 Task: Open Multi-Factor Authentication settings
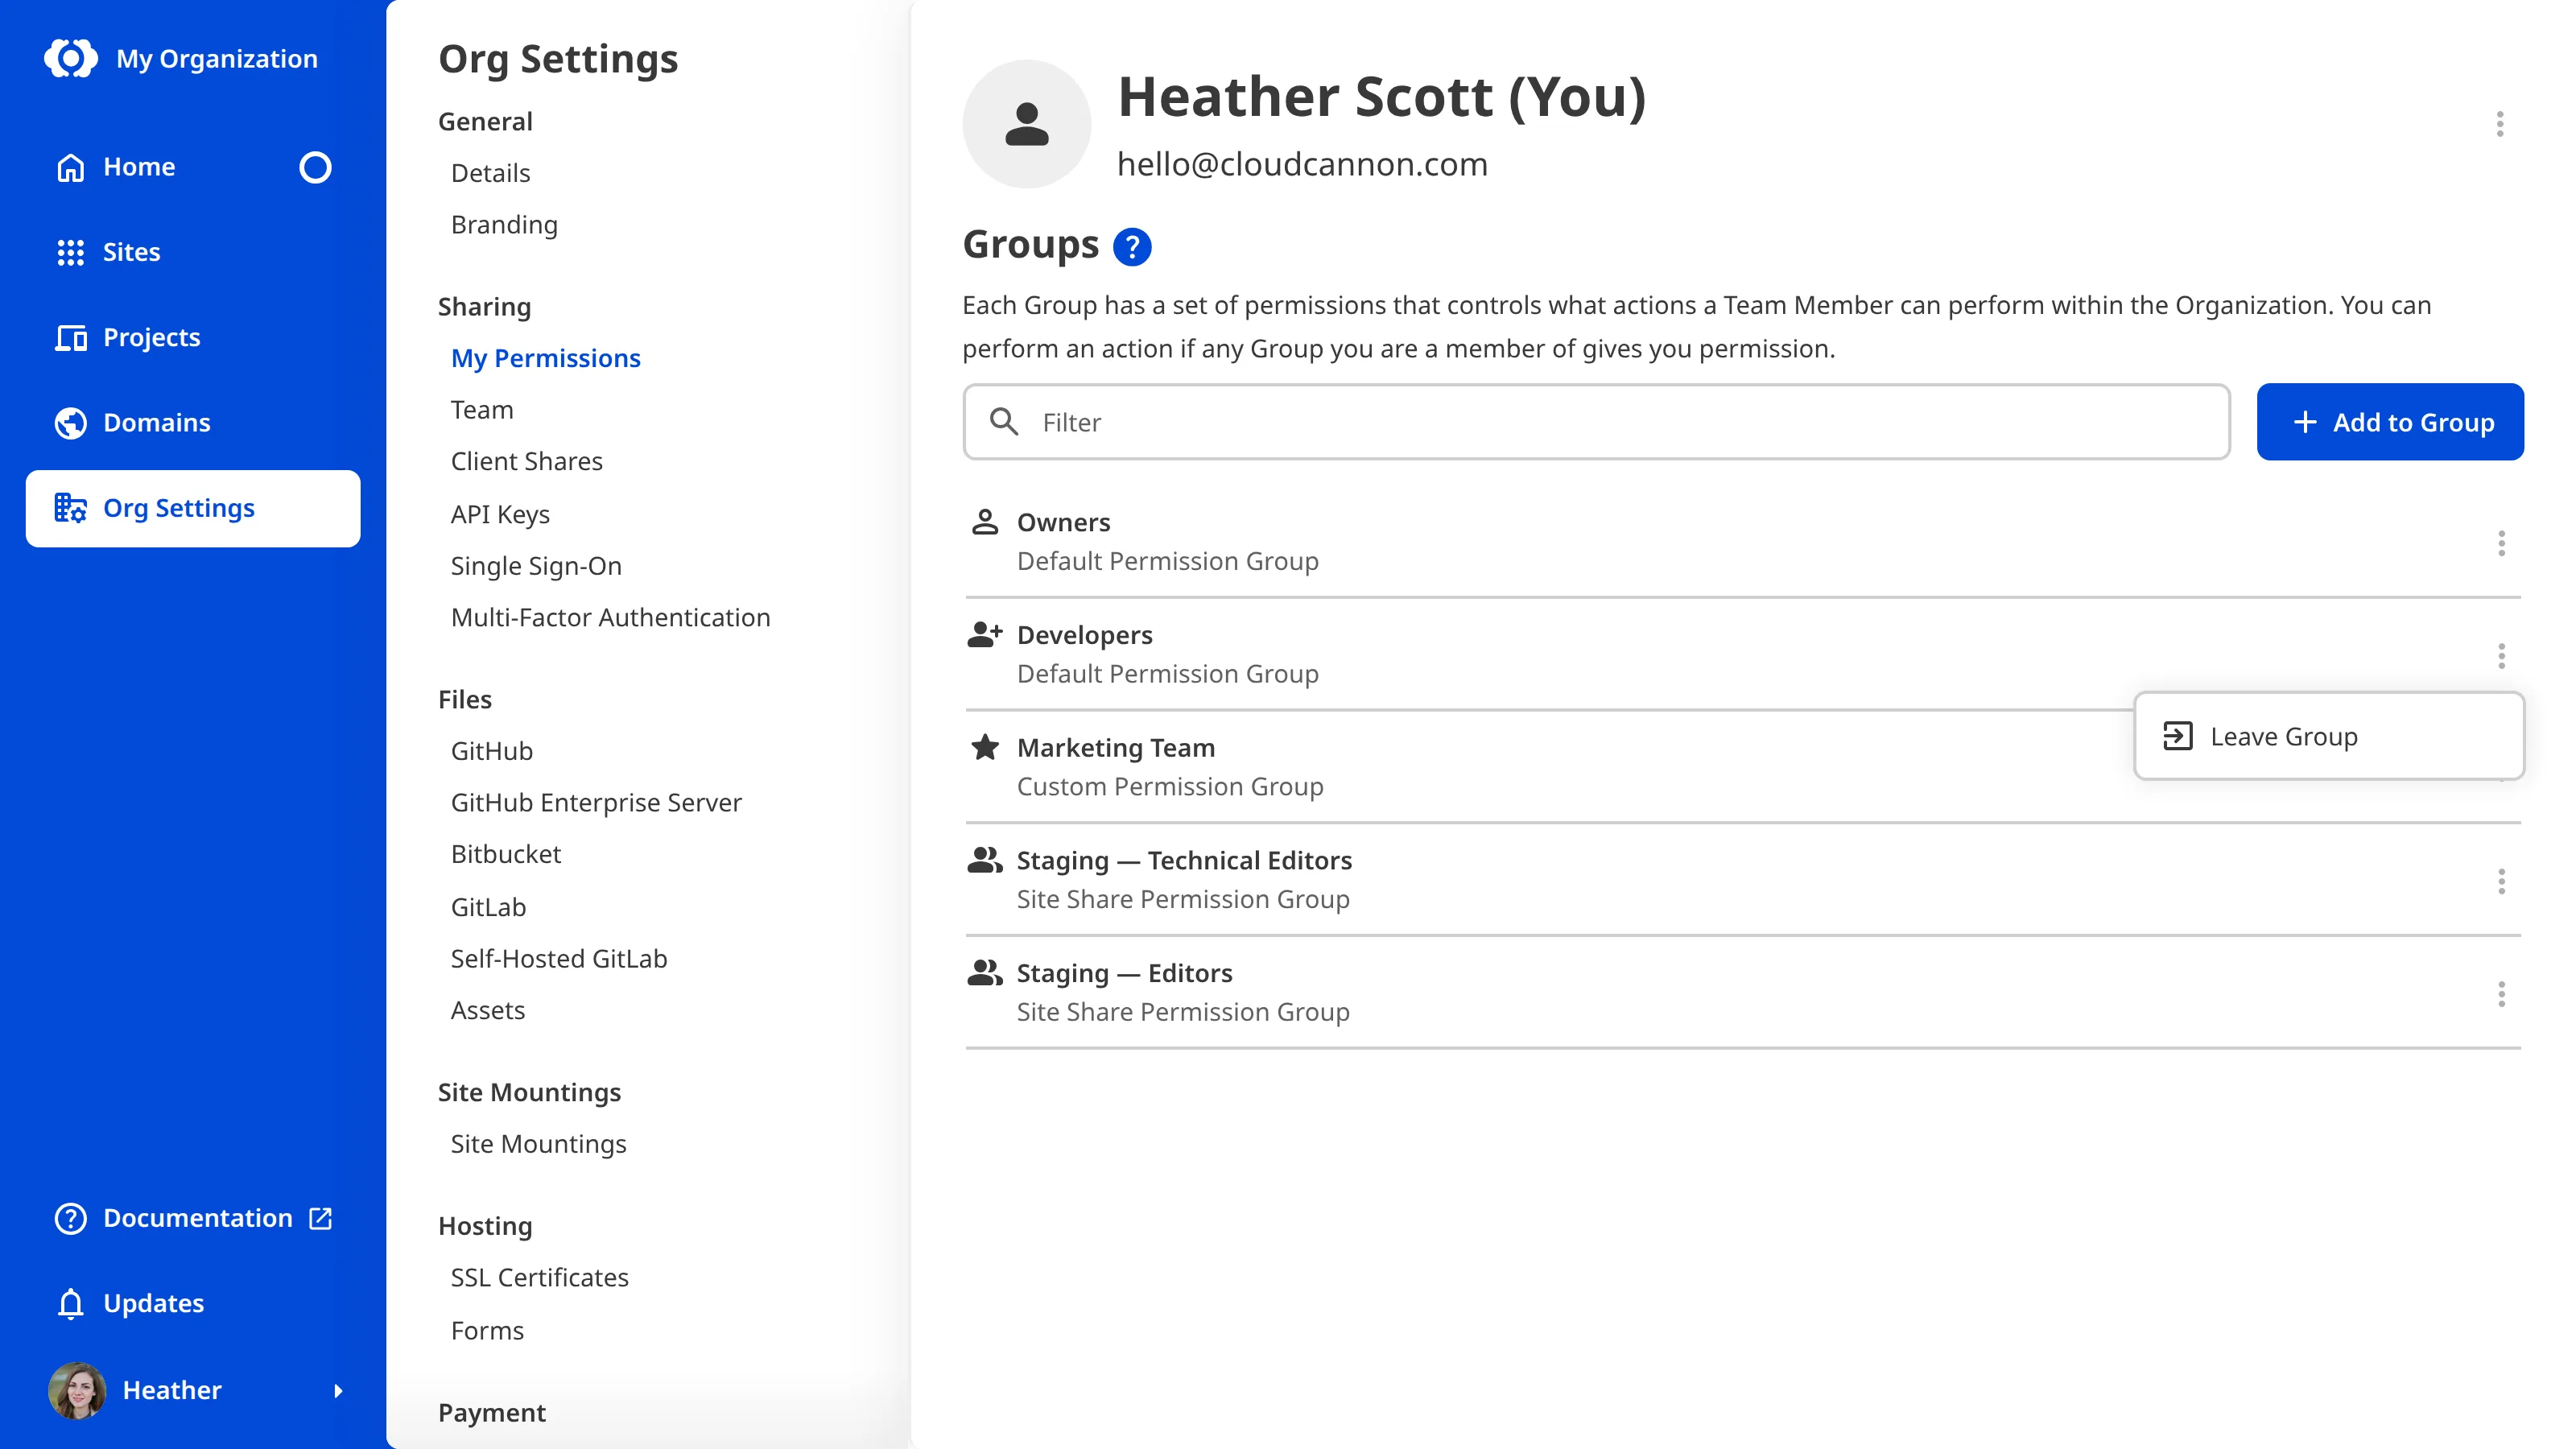[x=610, y=617]
